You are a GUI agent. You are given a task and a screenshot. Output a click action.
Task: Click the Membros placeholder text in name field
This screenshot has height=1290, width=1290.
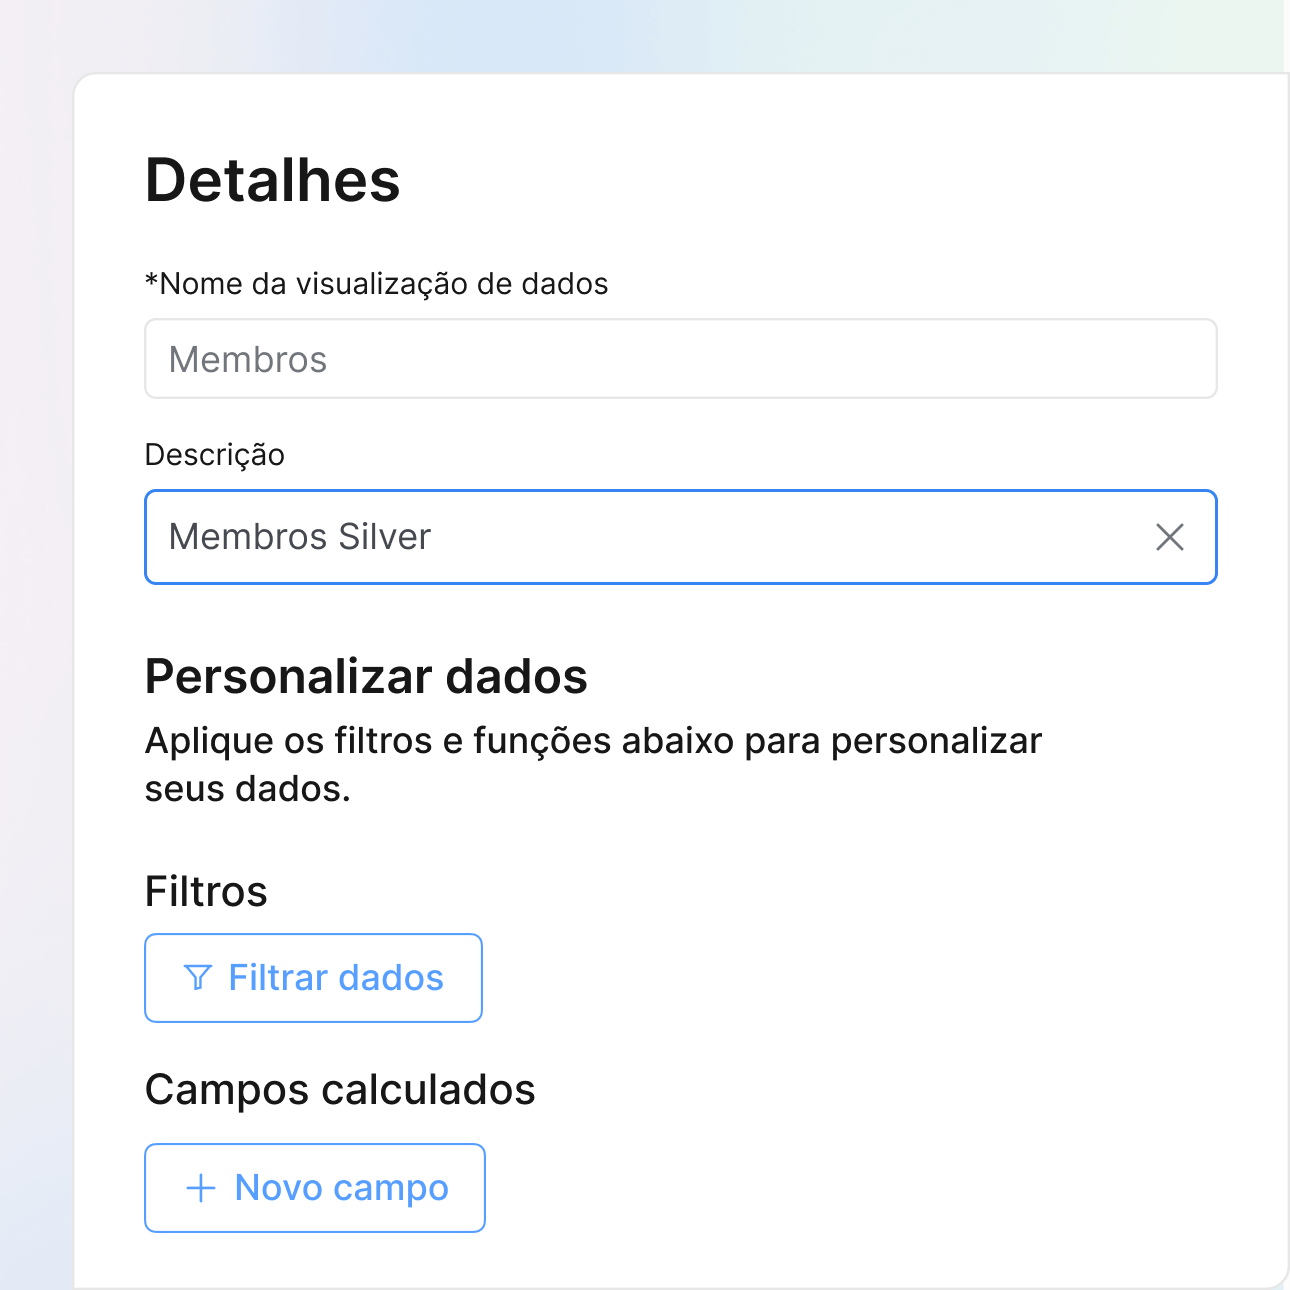click(x=248, y=360)
